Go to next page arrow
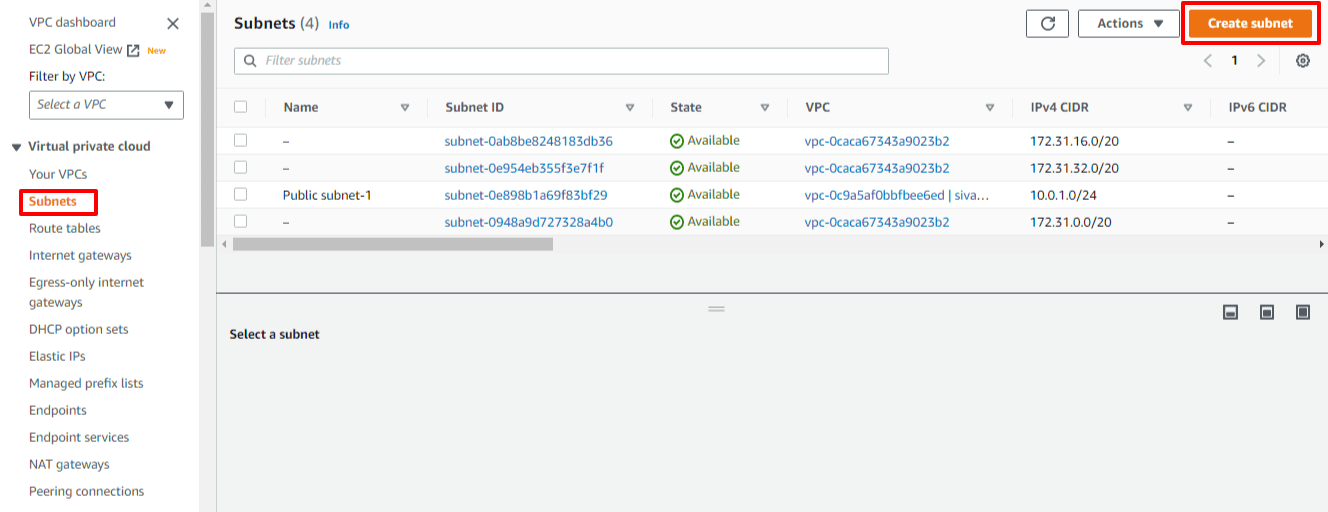 (x=1261, y=61)
